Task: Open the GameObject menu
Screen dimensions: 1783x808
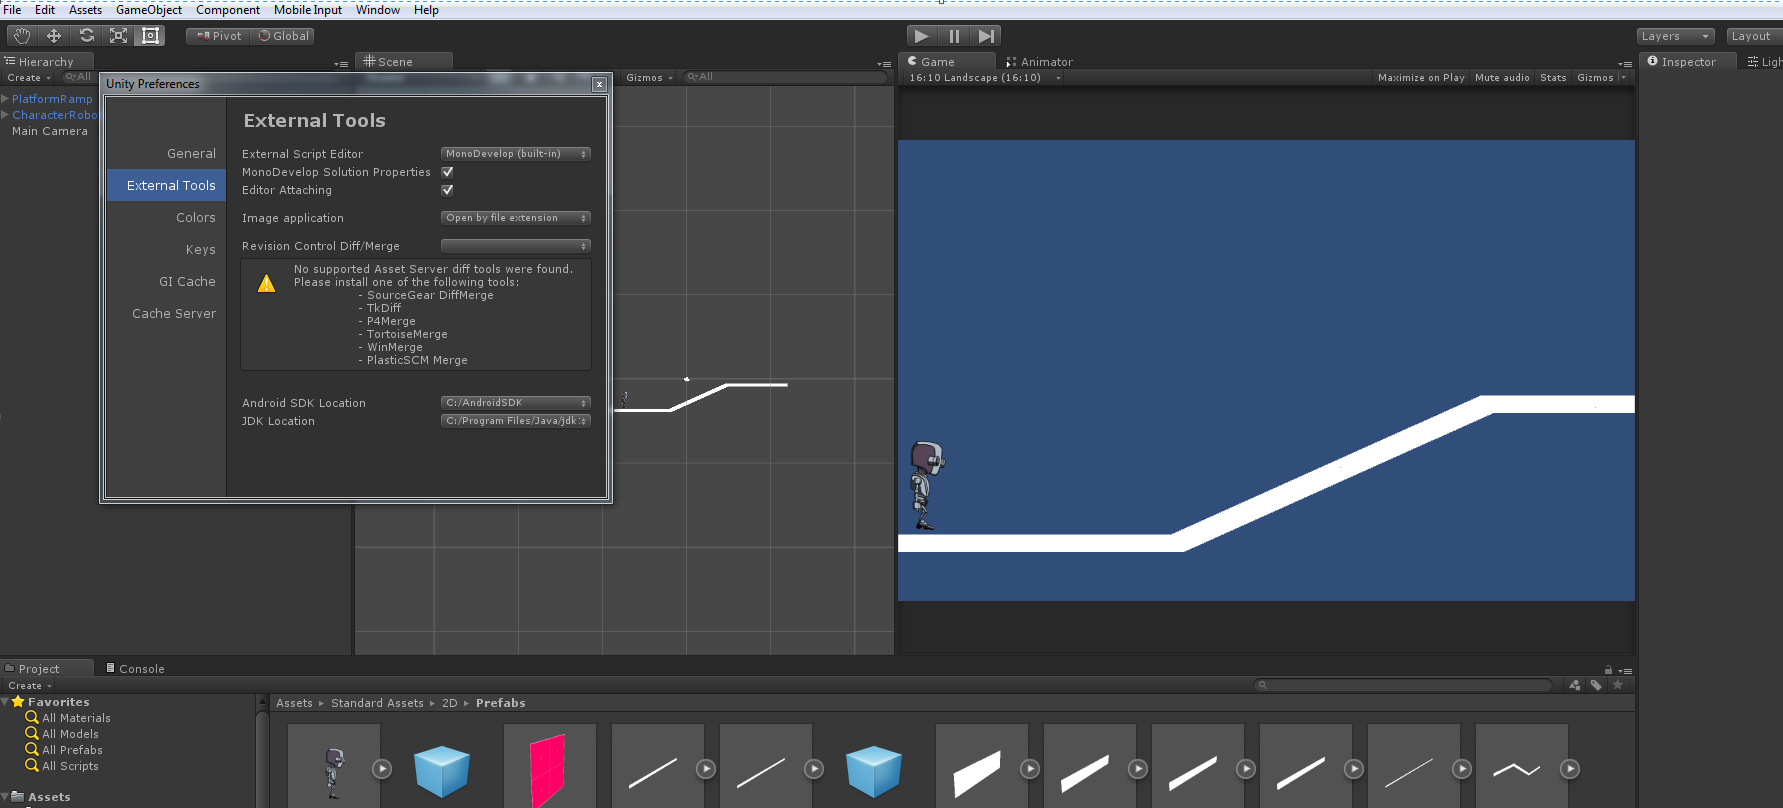Action: tap(149, 10)
